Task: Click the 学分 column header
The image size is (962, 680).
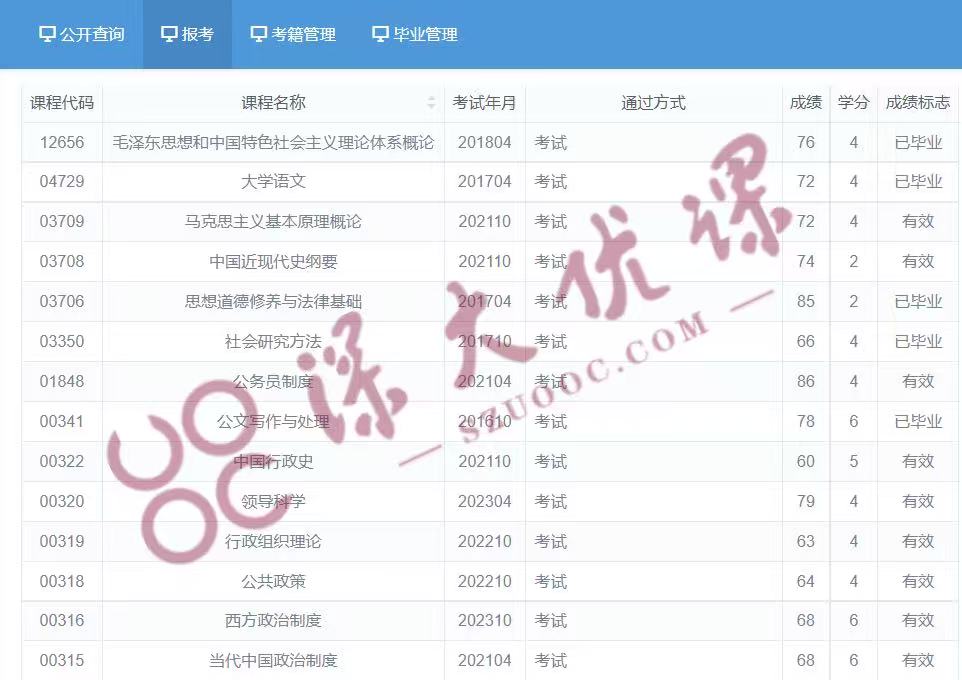Action: tap(853, 102)
